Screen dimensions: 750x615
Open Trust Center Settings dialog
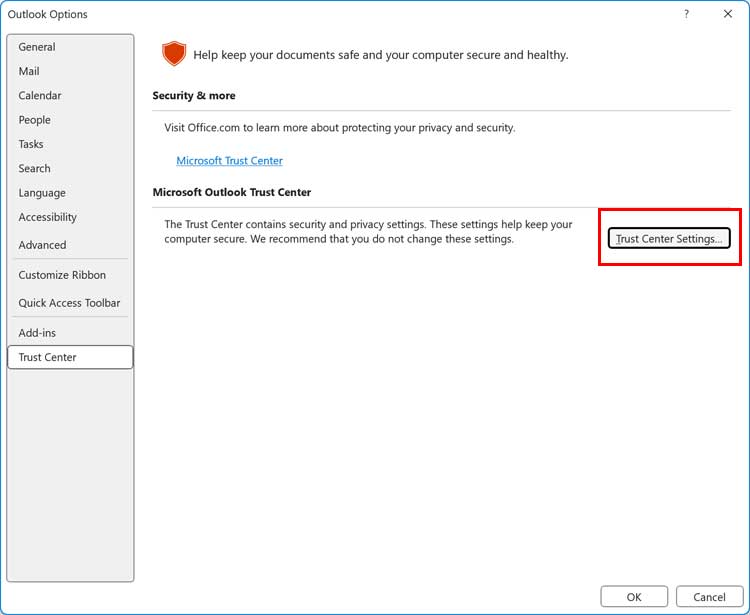(x=669, y=238)
